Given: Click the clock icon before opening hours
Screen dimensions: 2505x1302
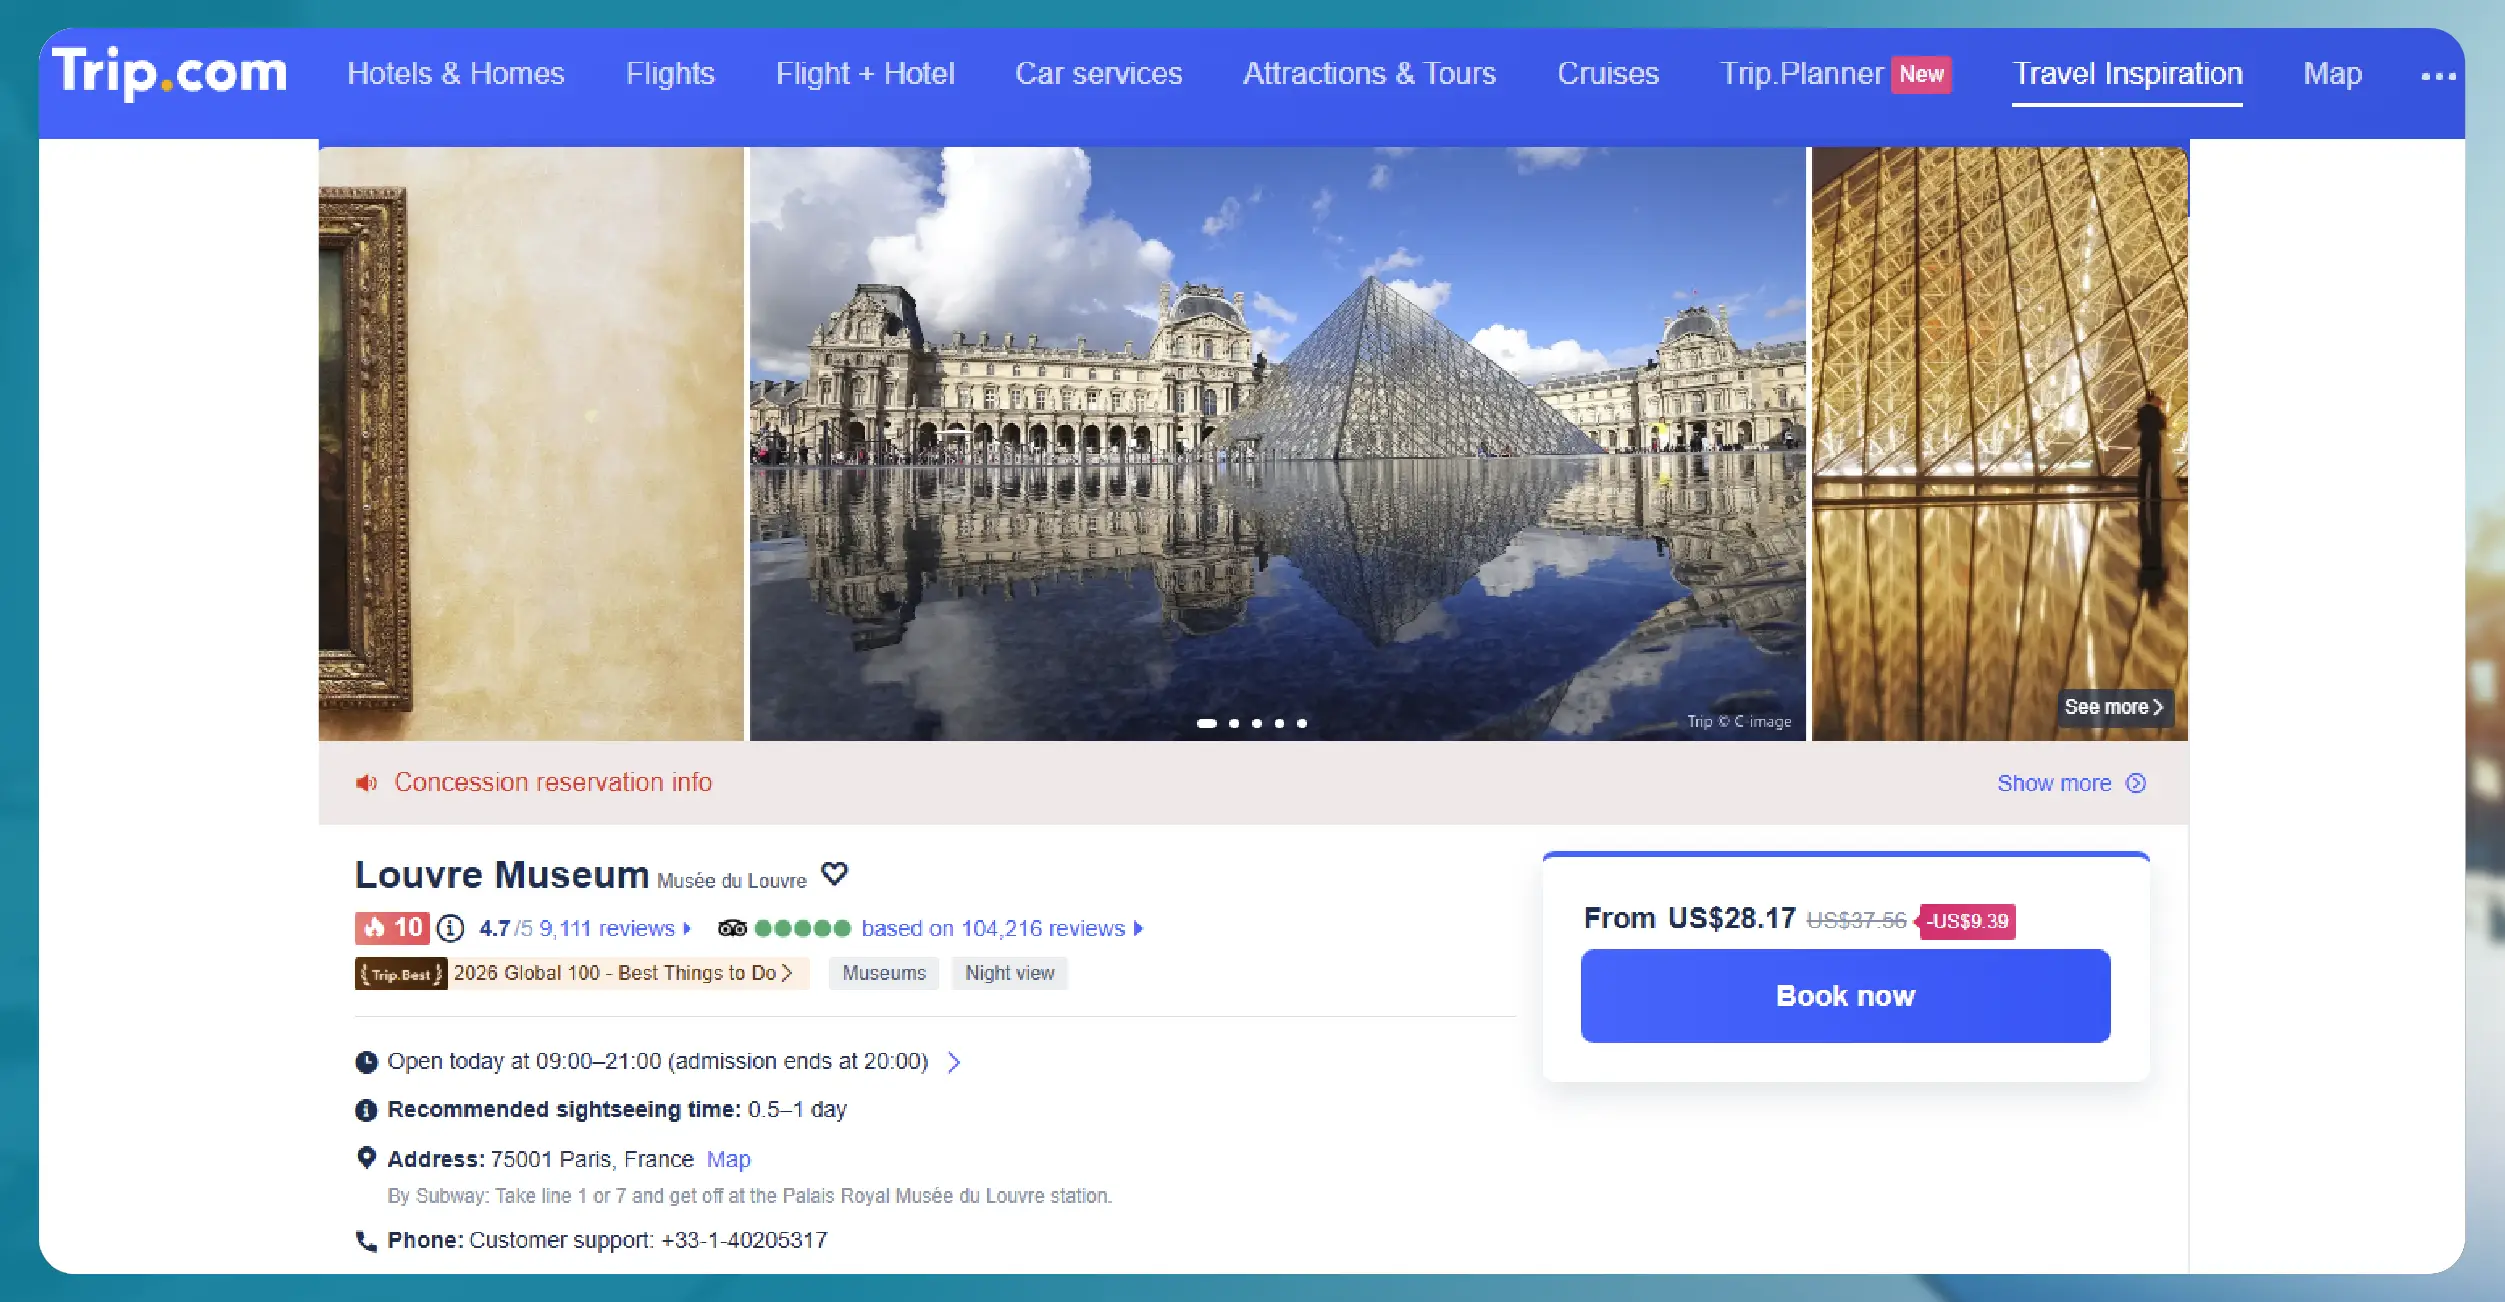Looking at the screenshot, I should tap(367, 1061).
